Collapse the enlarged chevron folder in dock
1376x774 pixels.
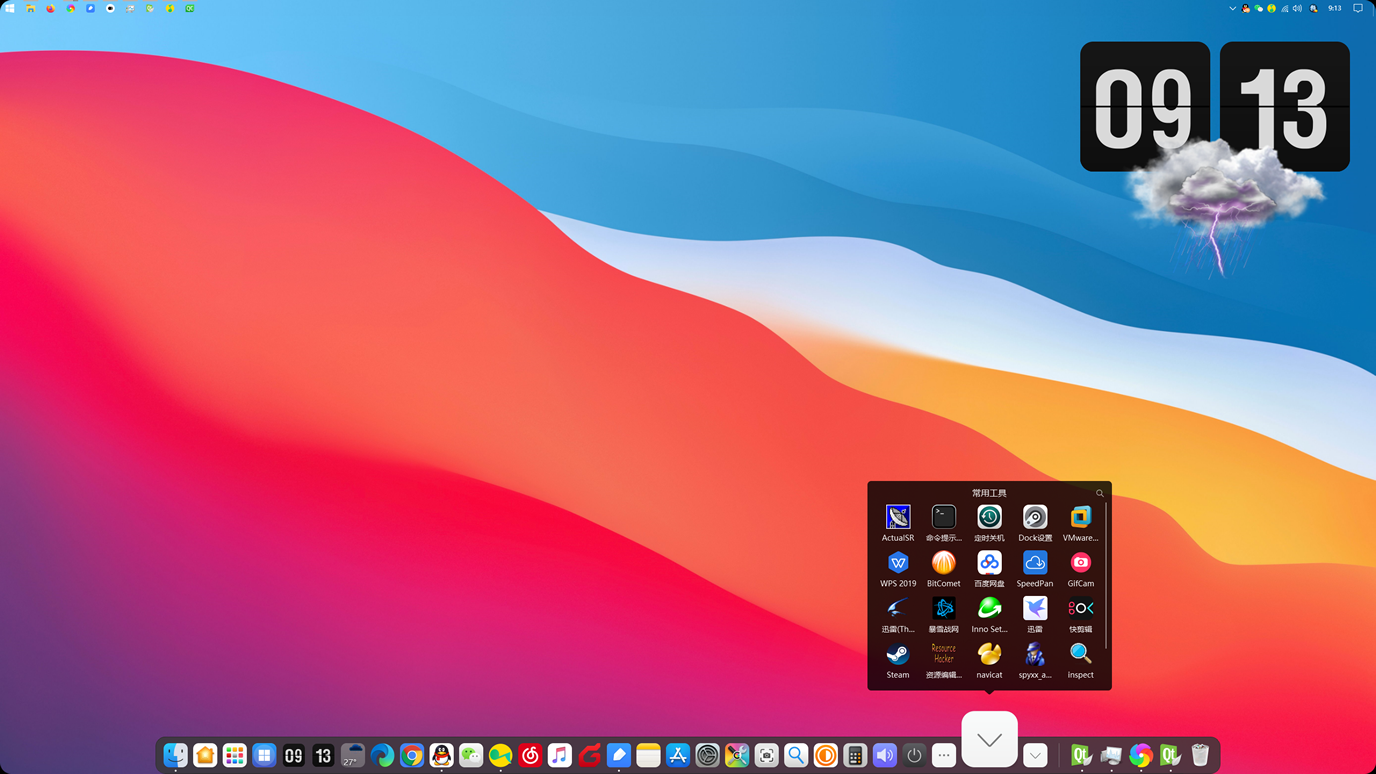pos(989,740)
